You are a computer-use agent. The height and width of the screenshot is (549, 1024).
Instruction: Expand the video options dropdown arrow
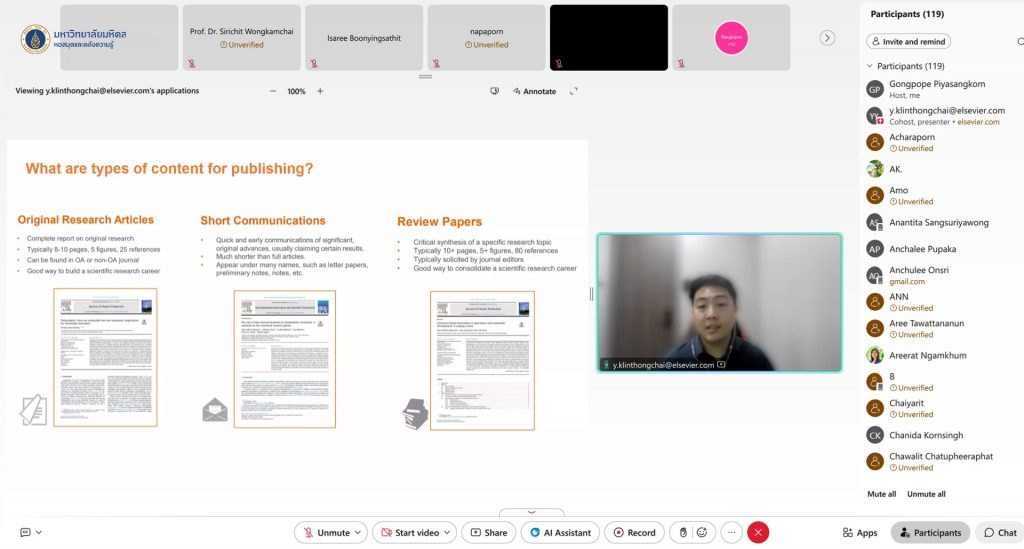(448, 533)
